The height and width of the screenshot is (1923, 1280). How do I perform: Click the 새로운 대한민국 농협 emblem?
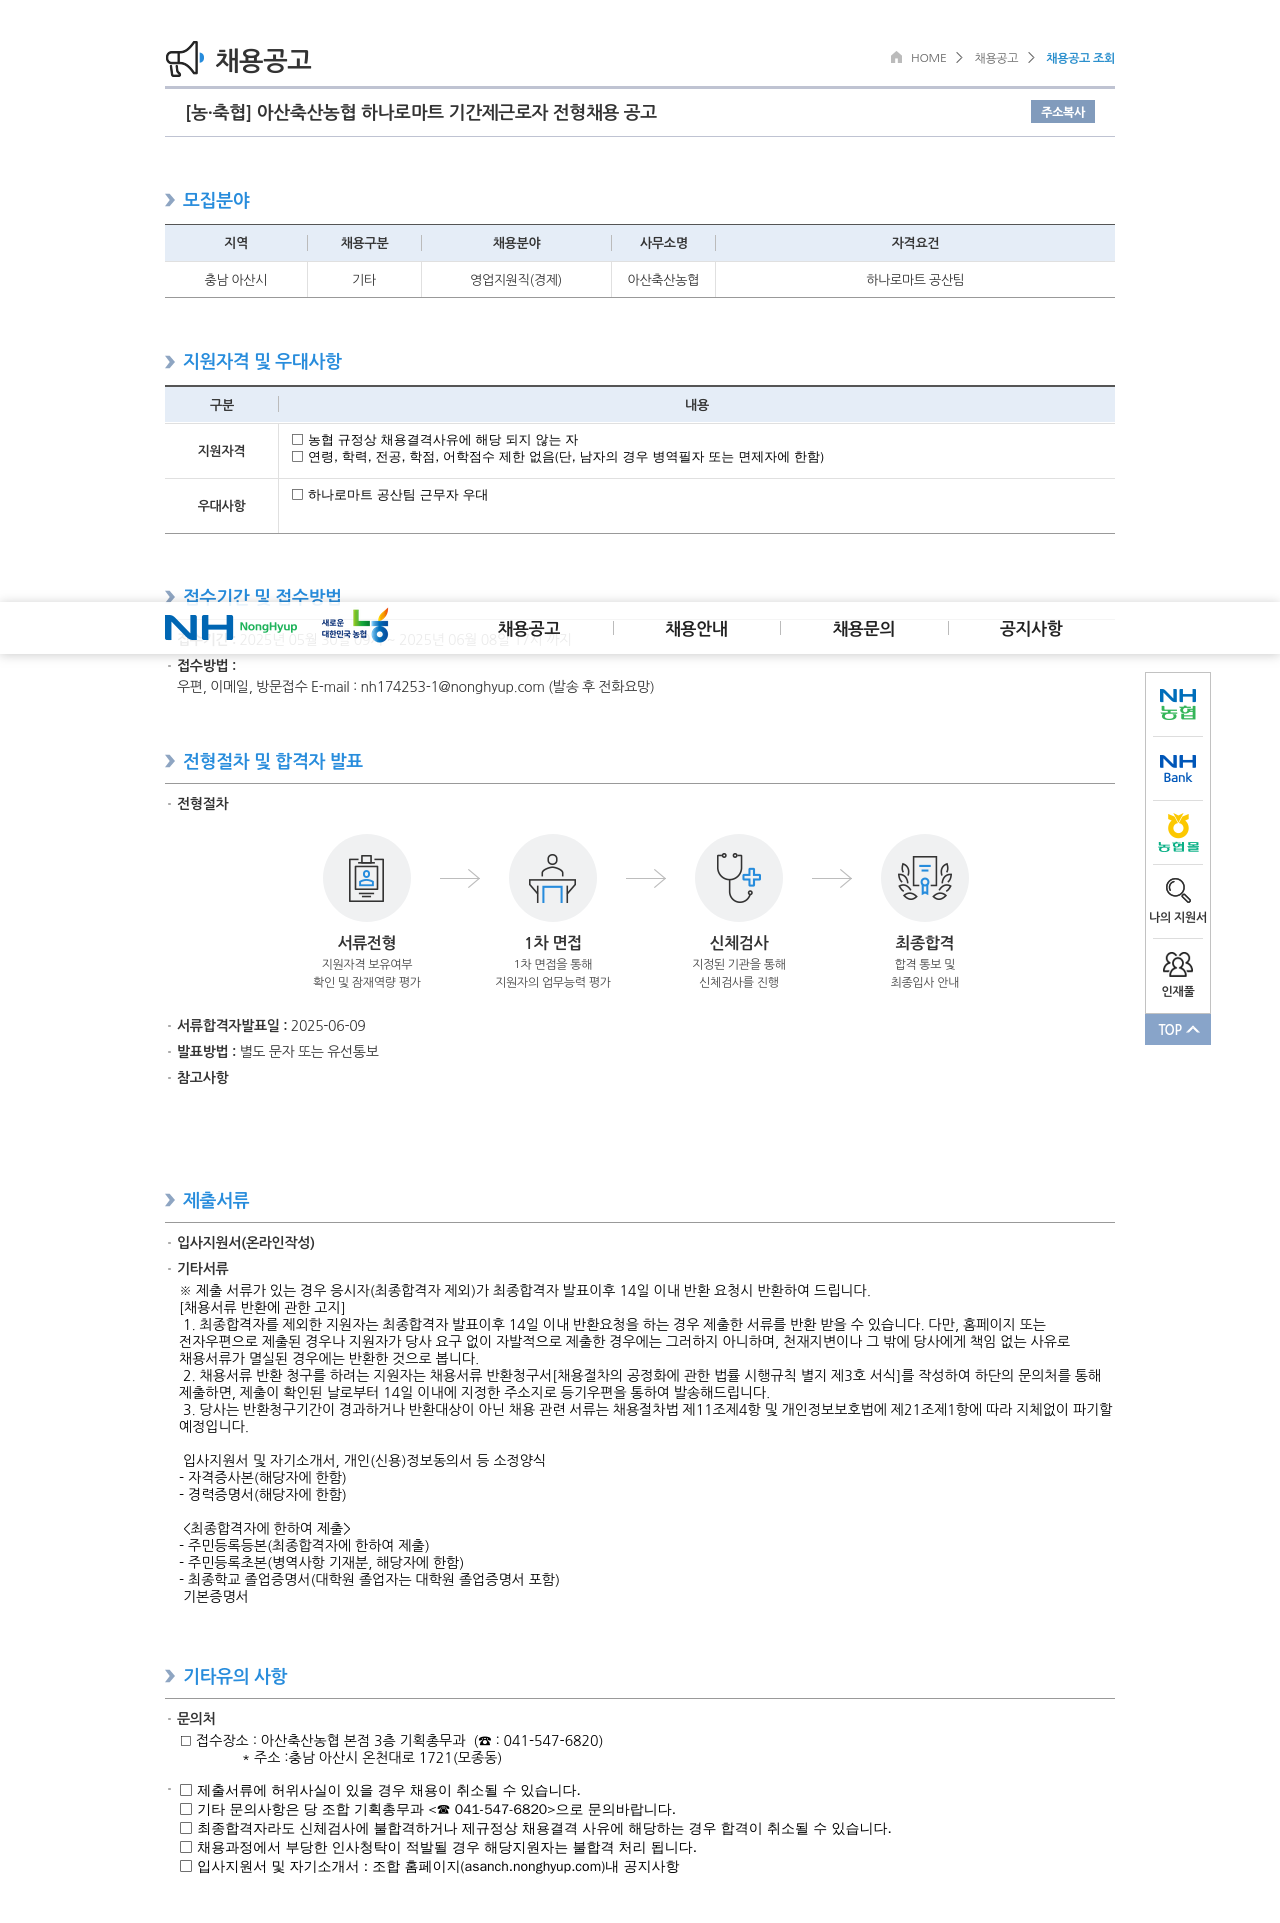click(x=355, y=626)
